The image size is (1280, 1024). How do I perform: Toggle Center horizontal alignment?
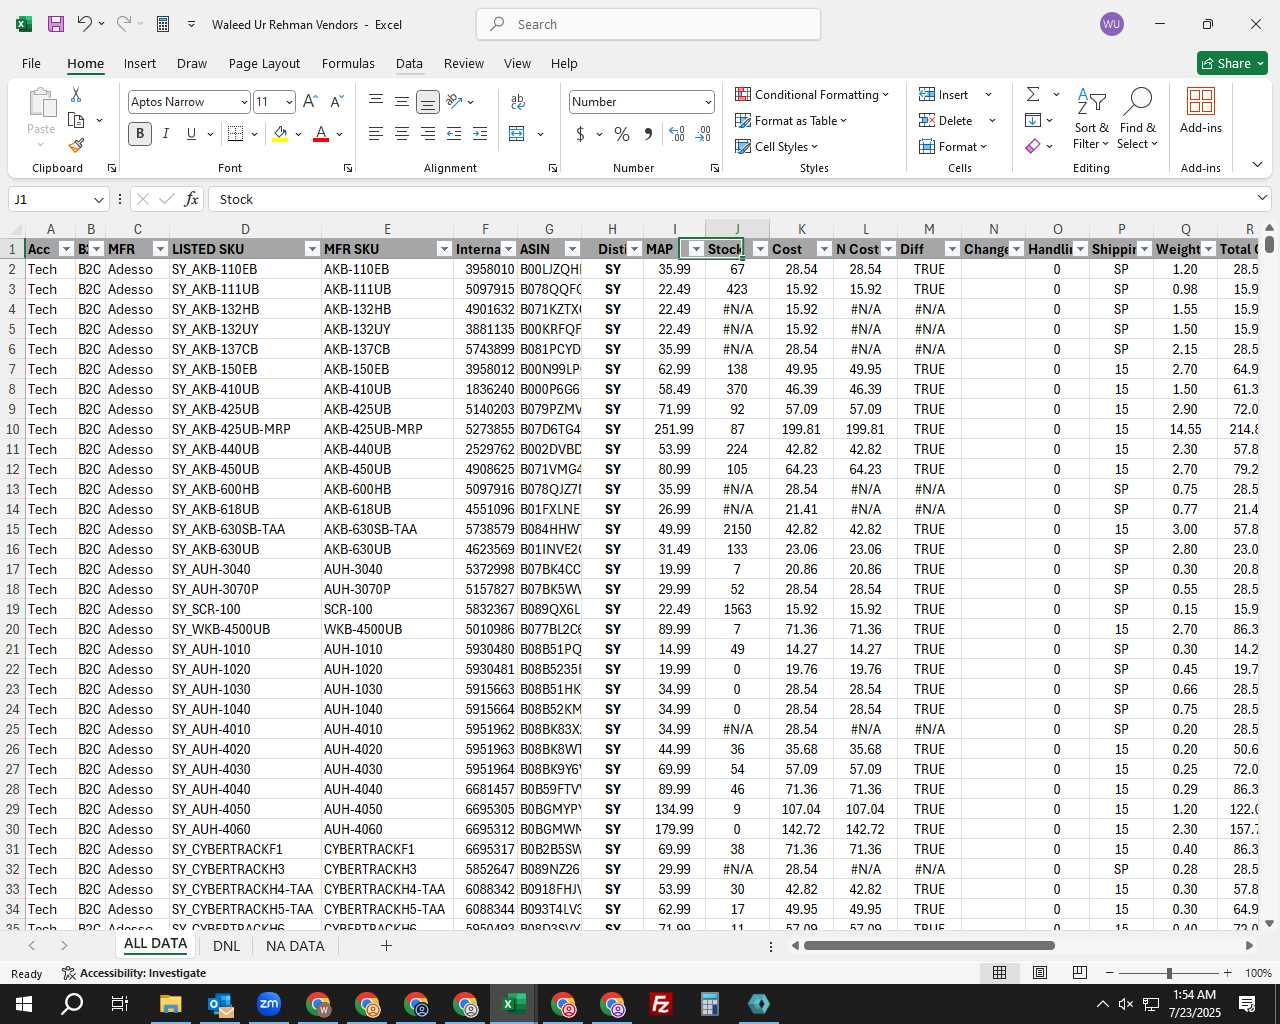click(x=402, y=133)
